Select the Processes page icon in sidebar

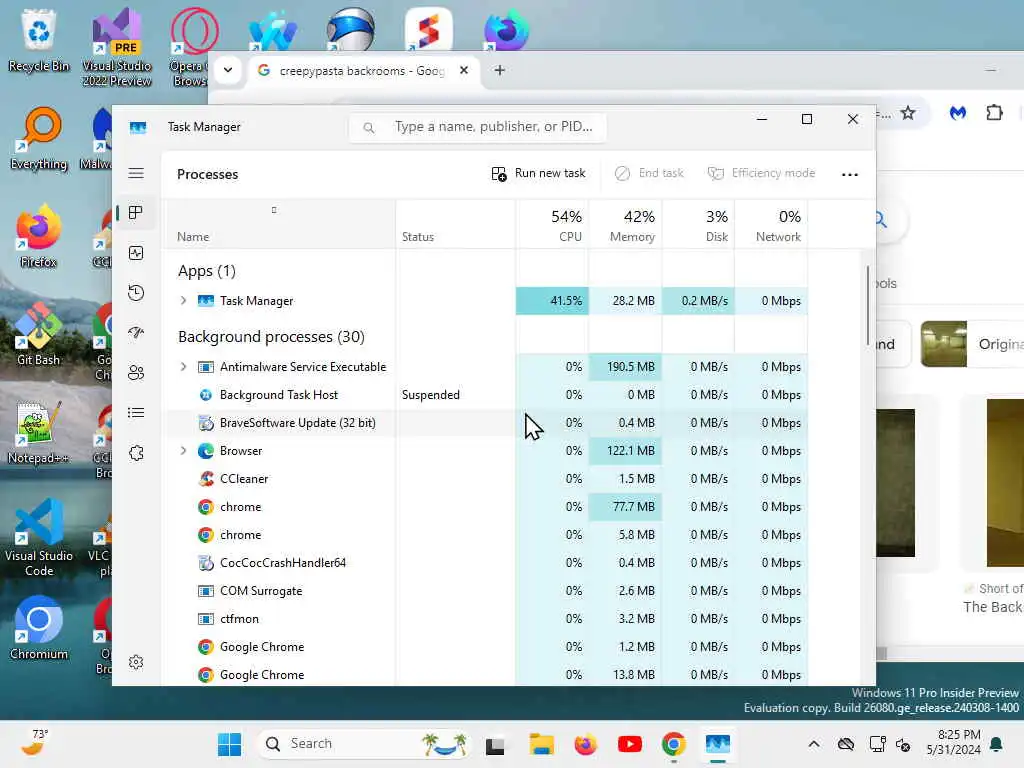pos(136,213)
